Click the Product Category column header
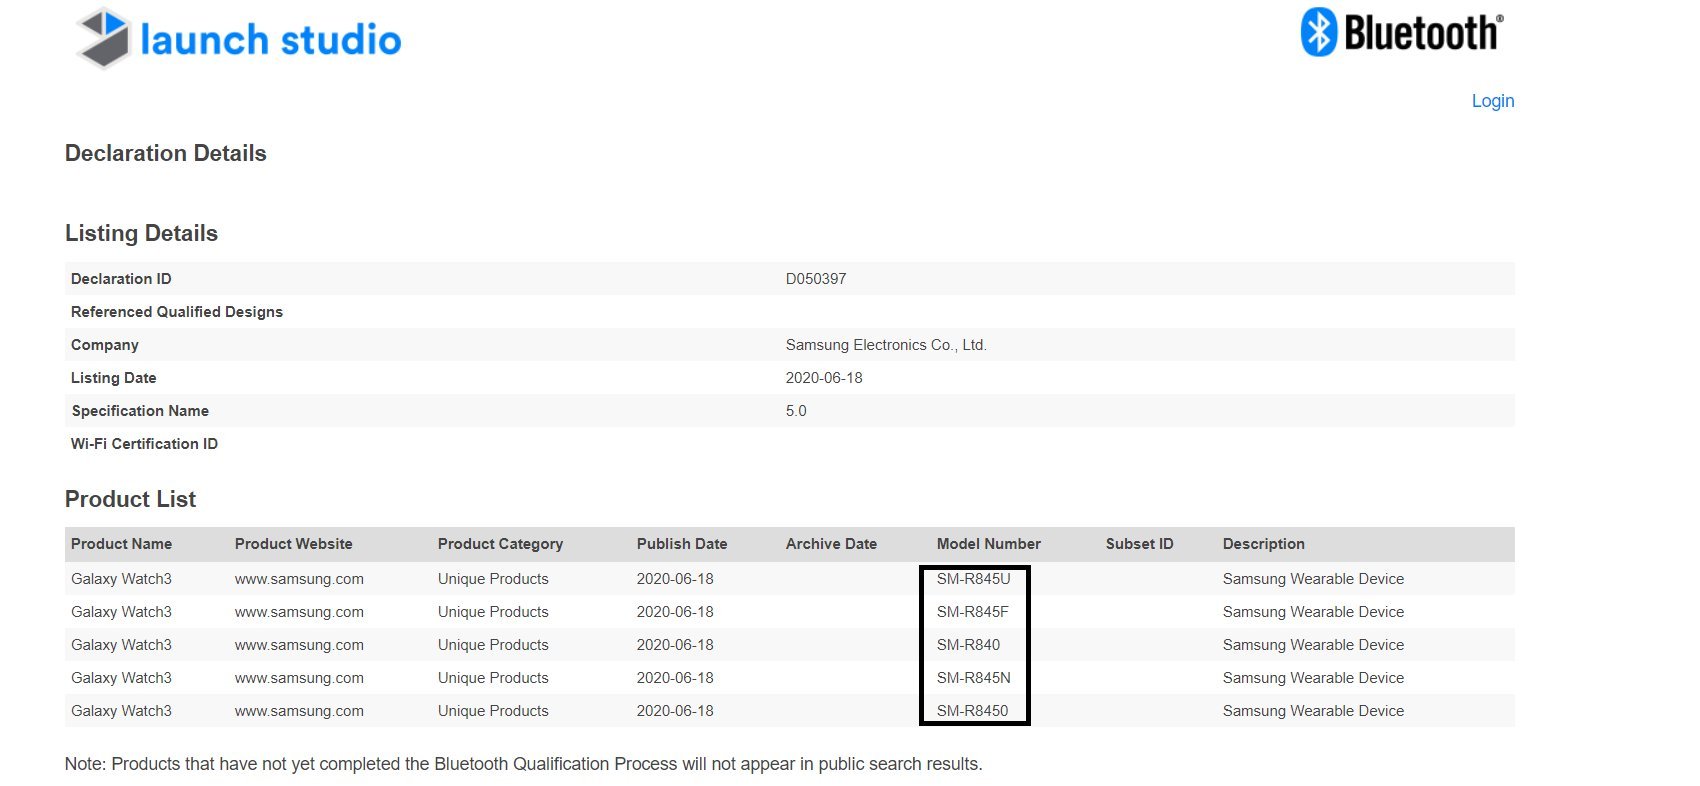This screenshot has height=786, width=1700. (x=500, y=544)
